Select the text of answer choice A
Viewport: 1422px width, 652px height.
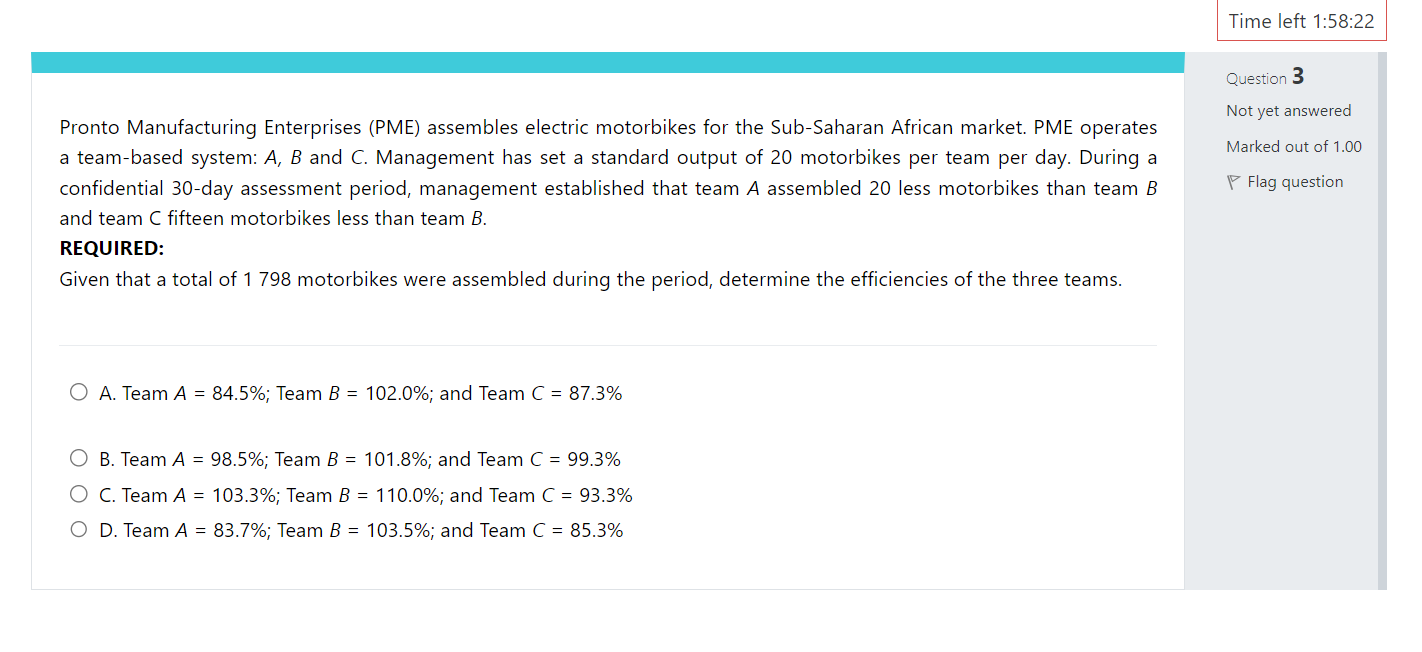360,392
